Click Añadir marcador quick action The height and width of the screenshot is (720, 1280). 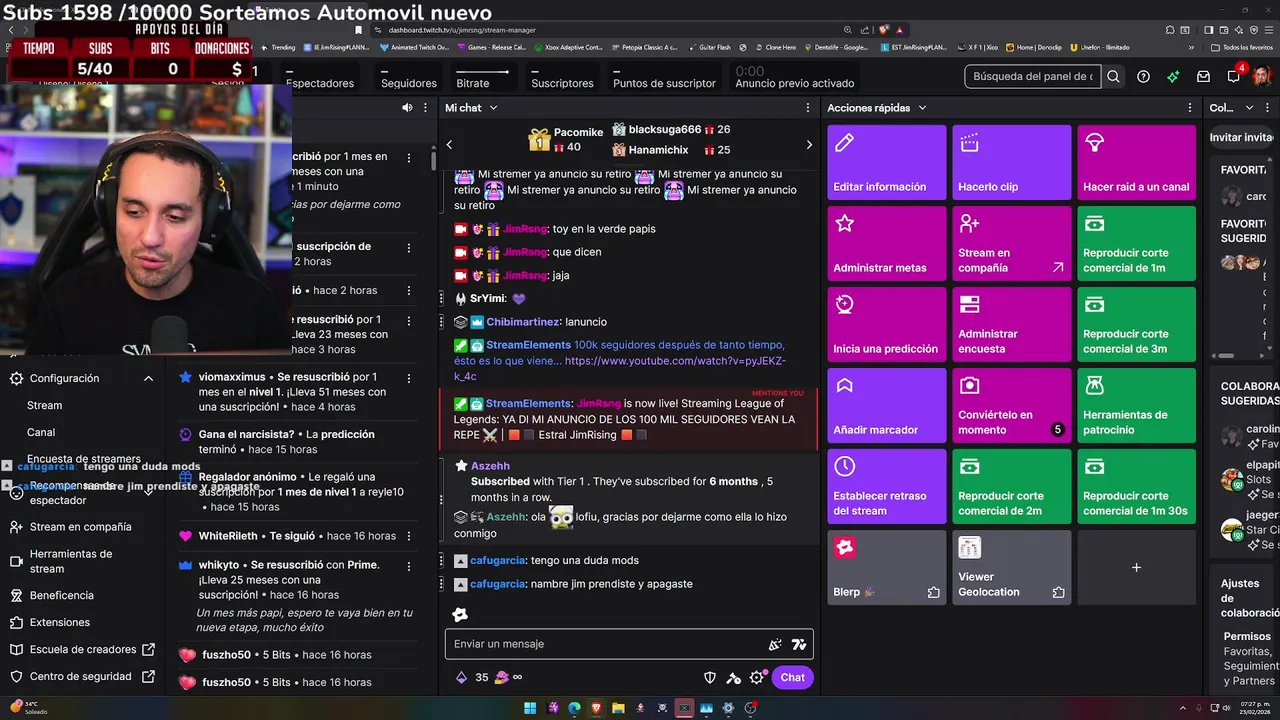click(887, 405)
